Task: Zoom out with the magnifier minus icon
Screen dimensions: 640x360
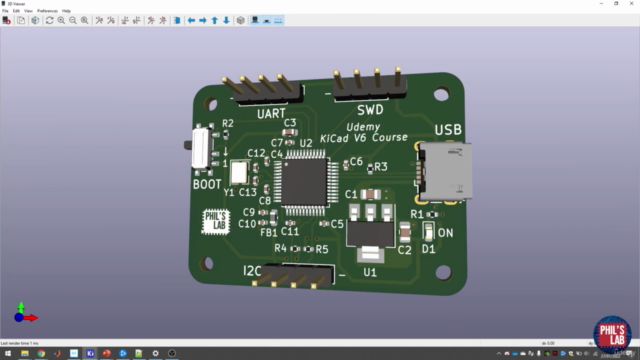Action: 73,20
